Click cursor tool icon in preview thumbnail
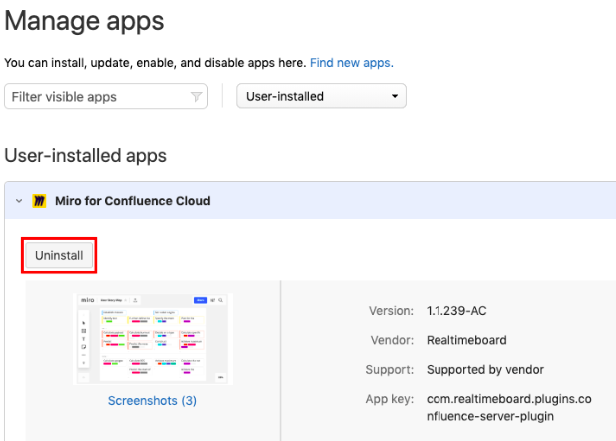The width and height of the screenshot is (616, 441). coord(84,322)
